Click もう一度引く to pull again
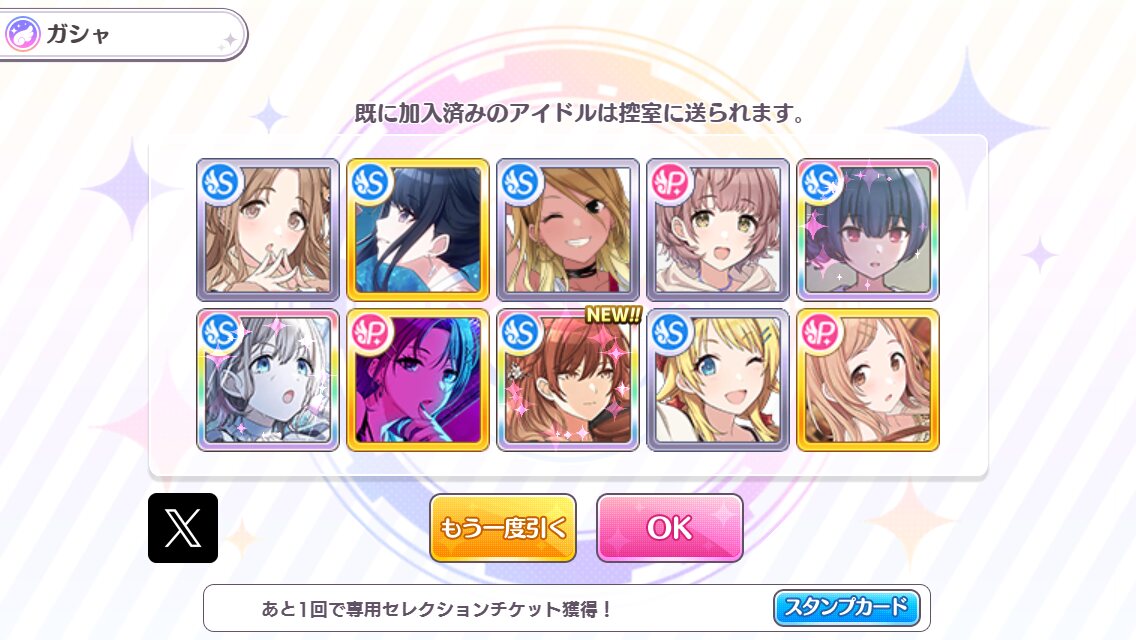The image size is (1136, 640). (503, 528)
